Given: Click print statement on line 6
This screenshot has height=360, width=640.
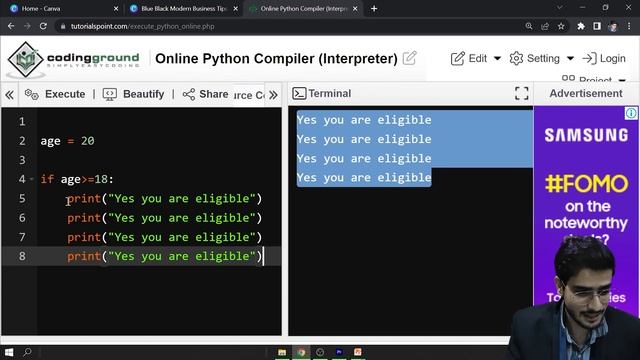Looking at the screenshot, I should [x=164, y=218].
